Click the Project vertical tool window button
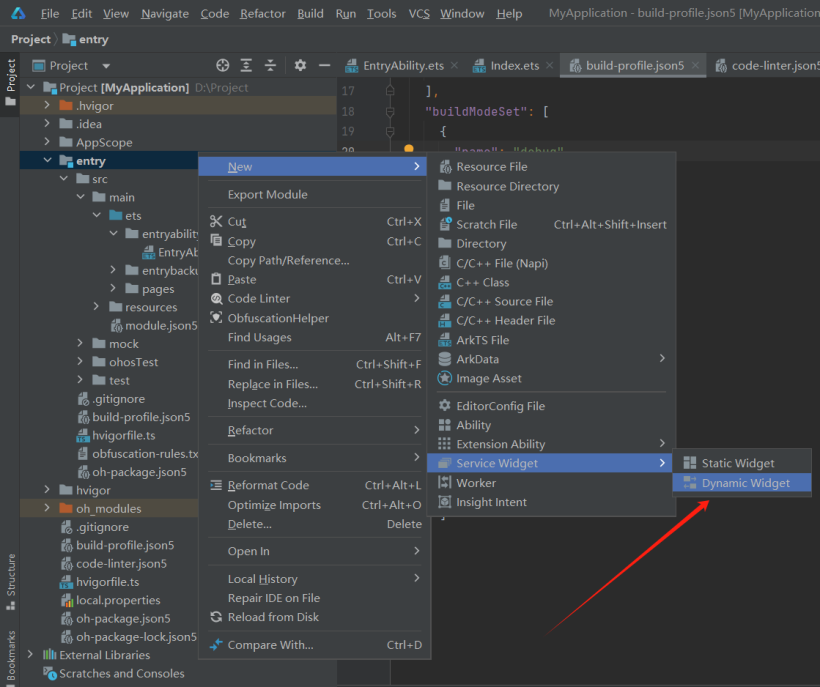The height and width of the screenshot is (687, 820). [10, 83]
